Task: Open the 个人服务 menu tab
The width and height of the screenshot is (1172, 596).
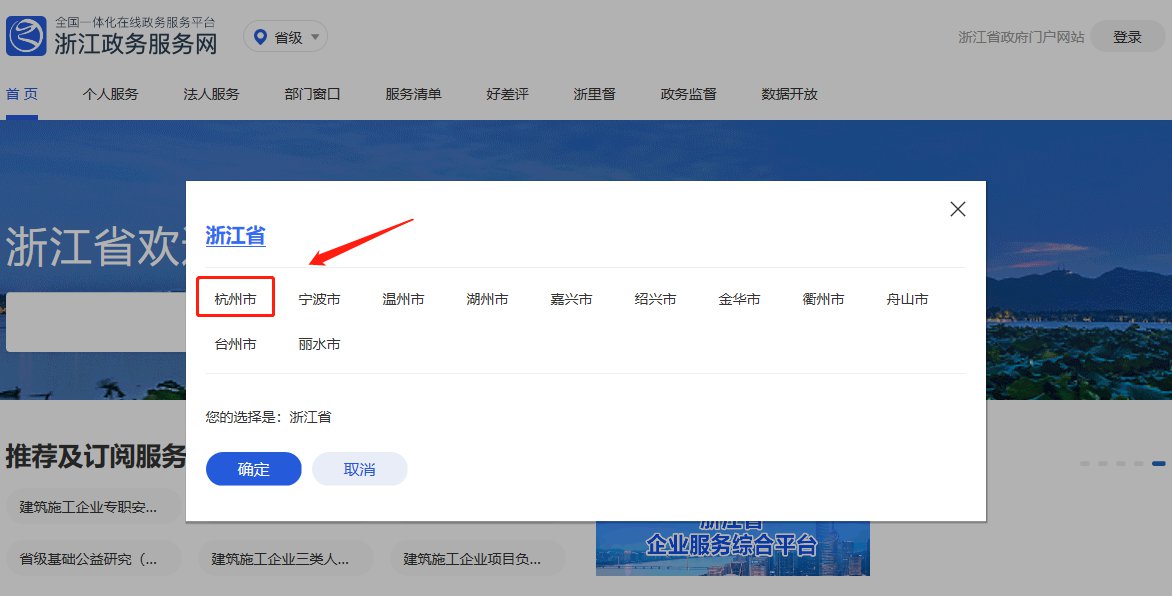Action: pyautogui.click(x=110, y=94)
